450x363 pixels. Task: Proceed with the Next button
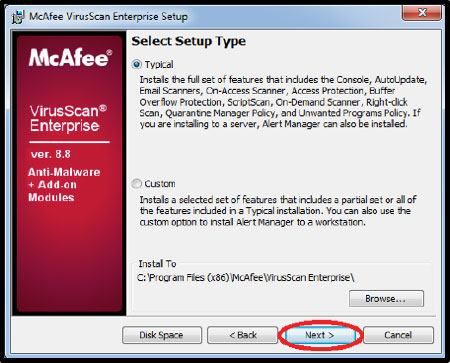(320, 335)
